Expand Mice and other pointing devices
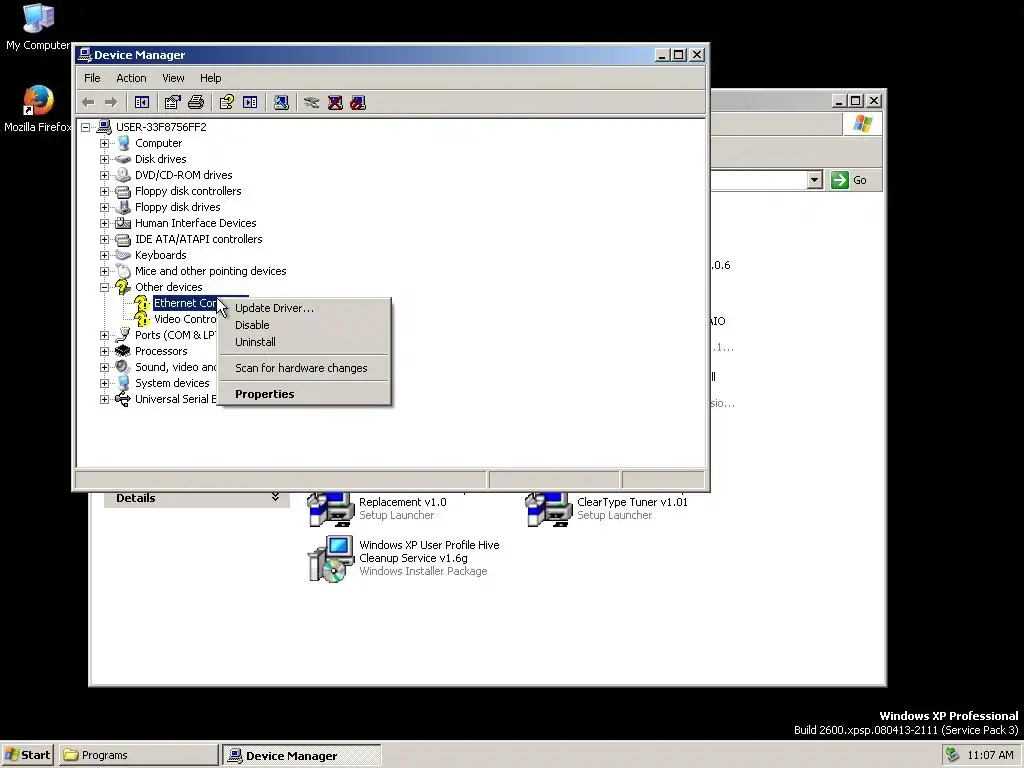 coord(104,271)
